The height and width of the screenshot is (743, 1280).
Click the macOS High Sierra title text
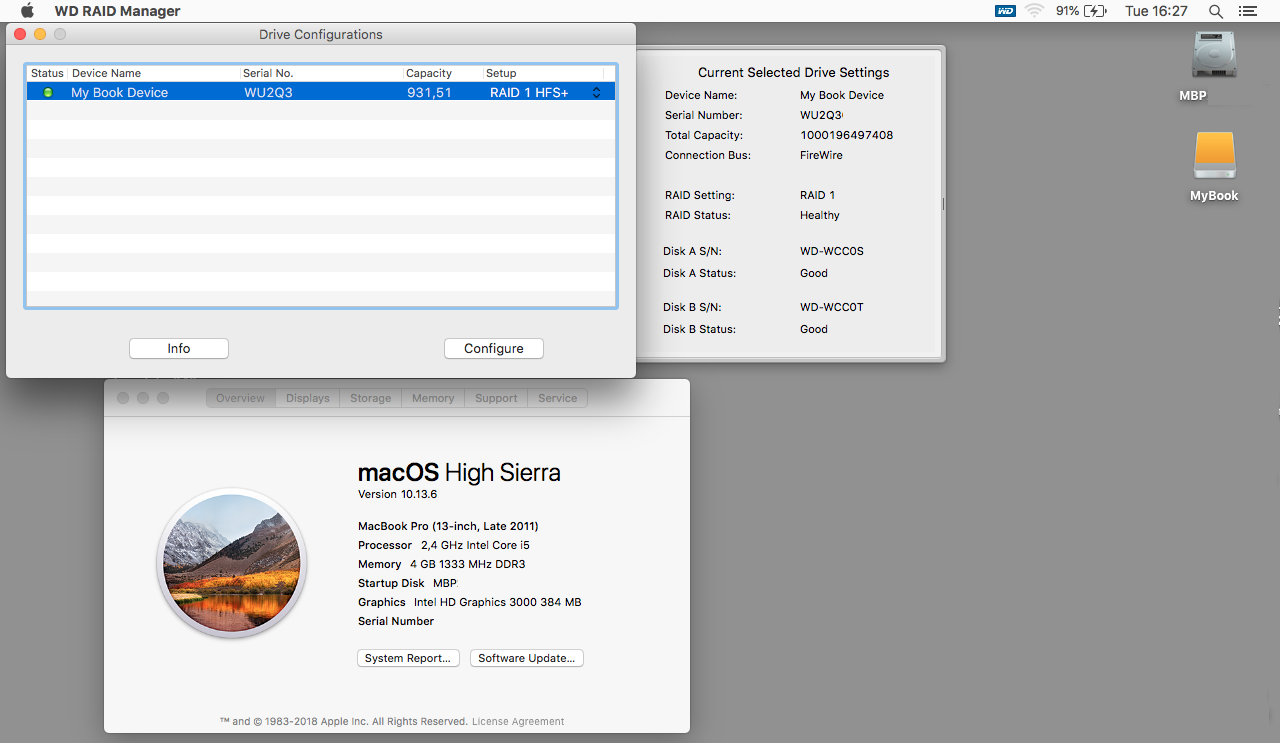[459, 472]
